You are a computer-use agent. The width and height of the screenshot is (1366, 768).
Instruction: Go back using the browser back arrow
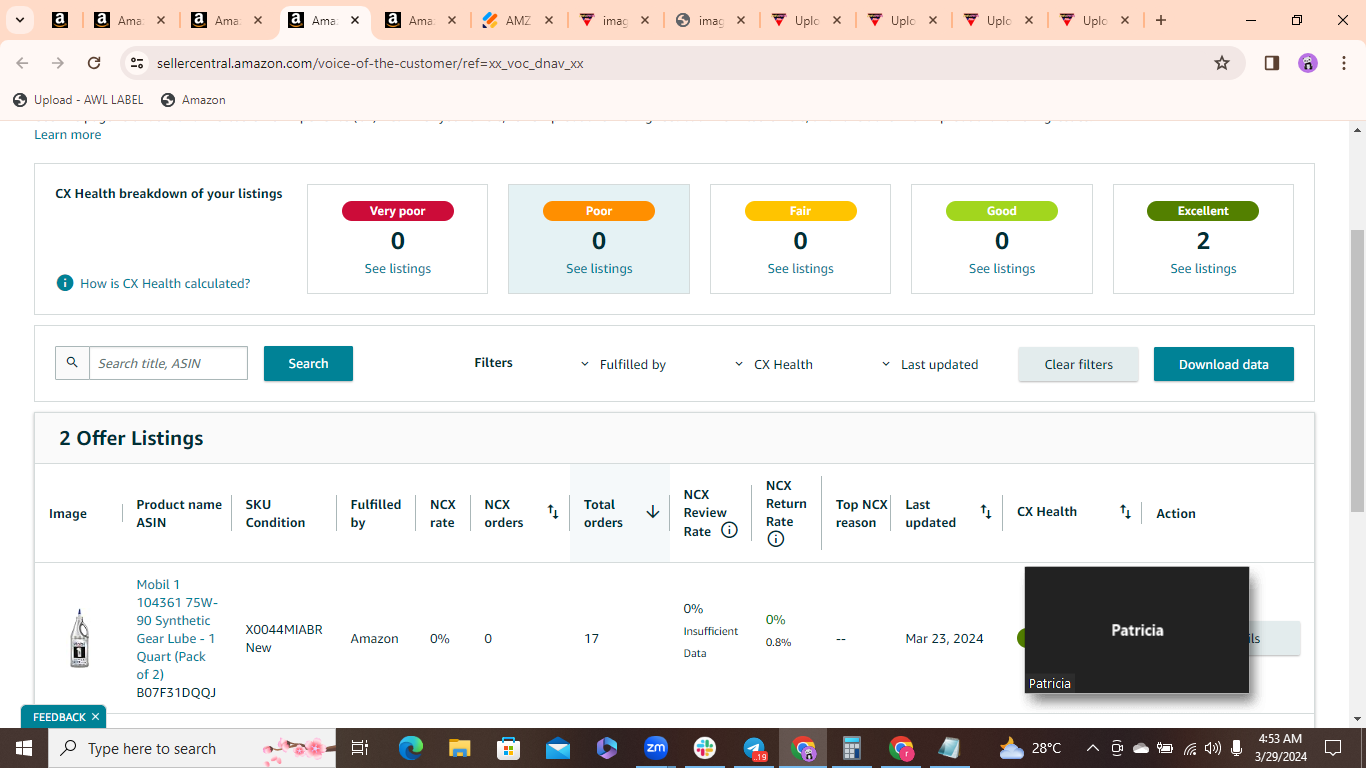(x=22, y=63)
